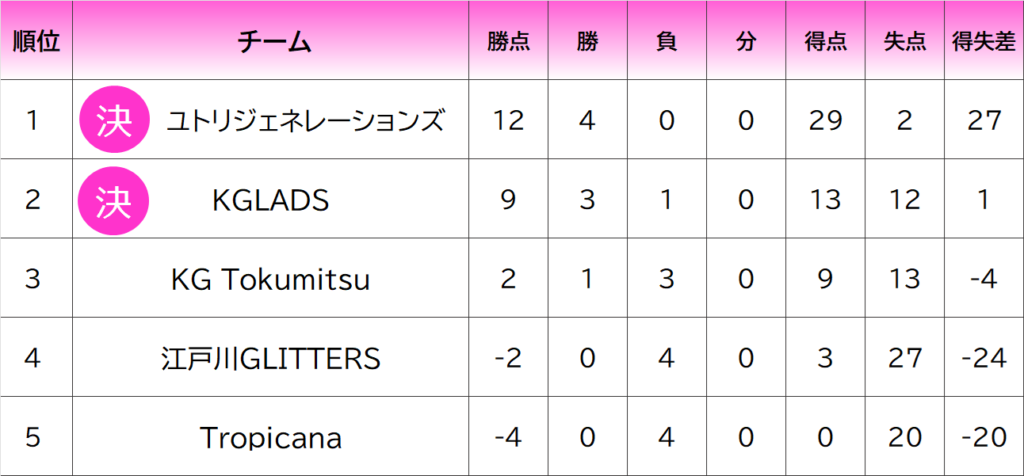
Task: Click the 分 column header
Action: [745, 42]
